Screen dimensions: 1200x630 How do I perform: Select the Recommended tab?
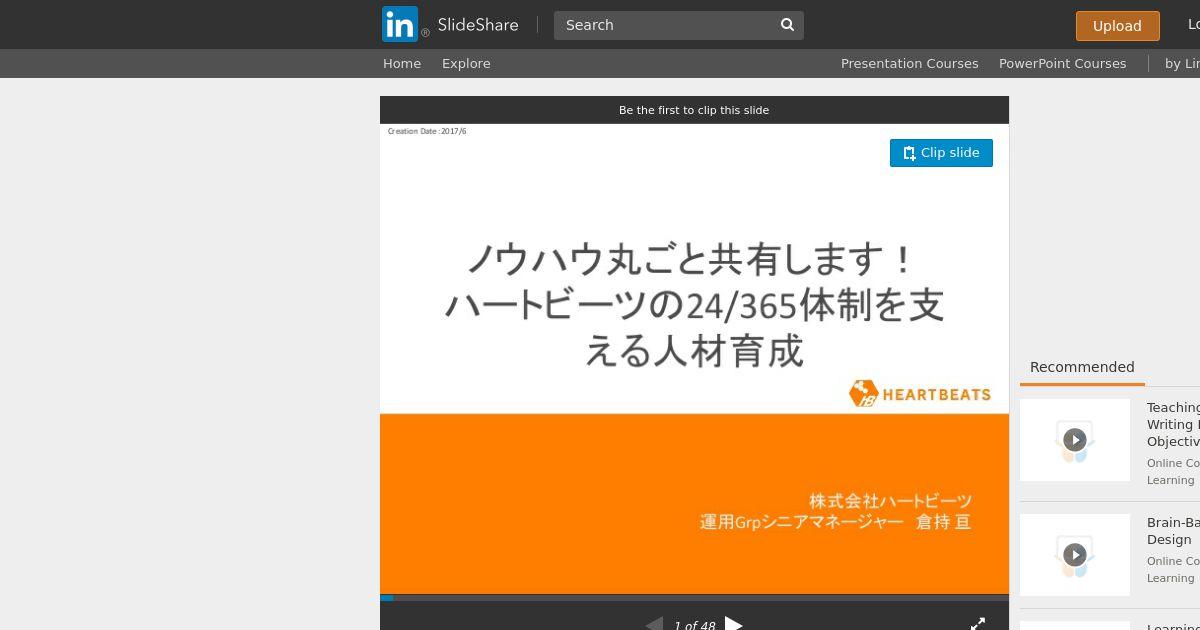1082,367
